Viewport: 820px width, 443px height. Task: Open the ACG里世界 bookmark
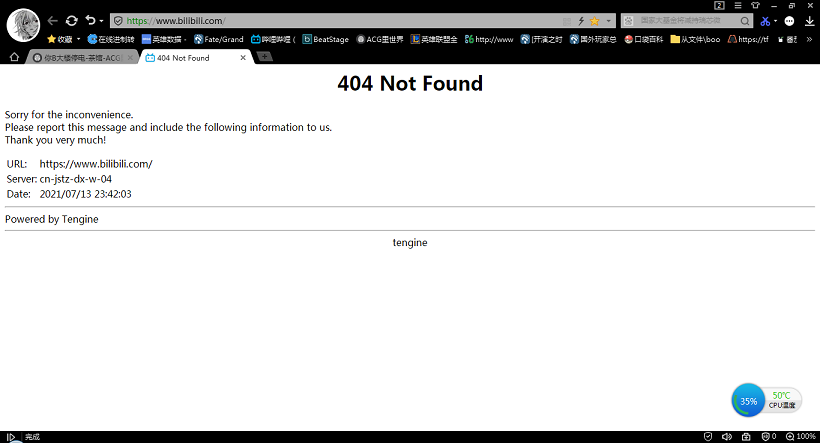pyautogui.click(x=380, y=39)
